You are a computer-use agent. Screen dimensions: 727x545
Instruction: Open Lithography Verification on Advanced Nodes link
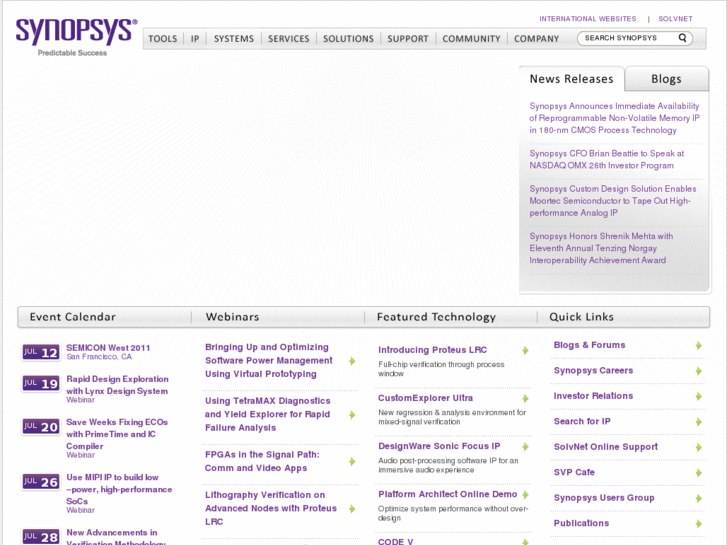pyautogui.click(x=271, y=508)
